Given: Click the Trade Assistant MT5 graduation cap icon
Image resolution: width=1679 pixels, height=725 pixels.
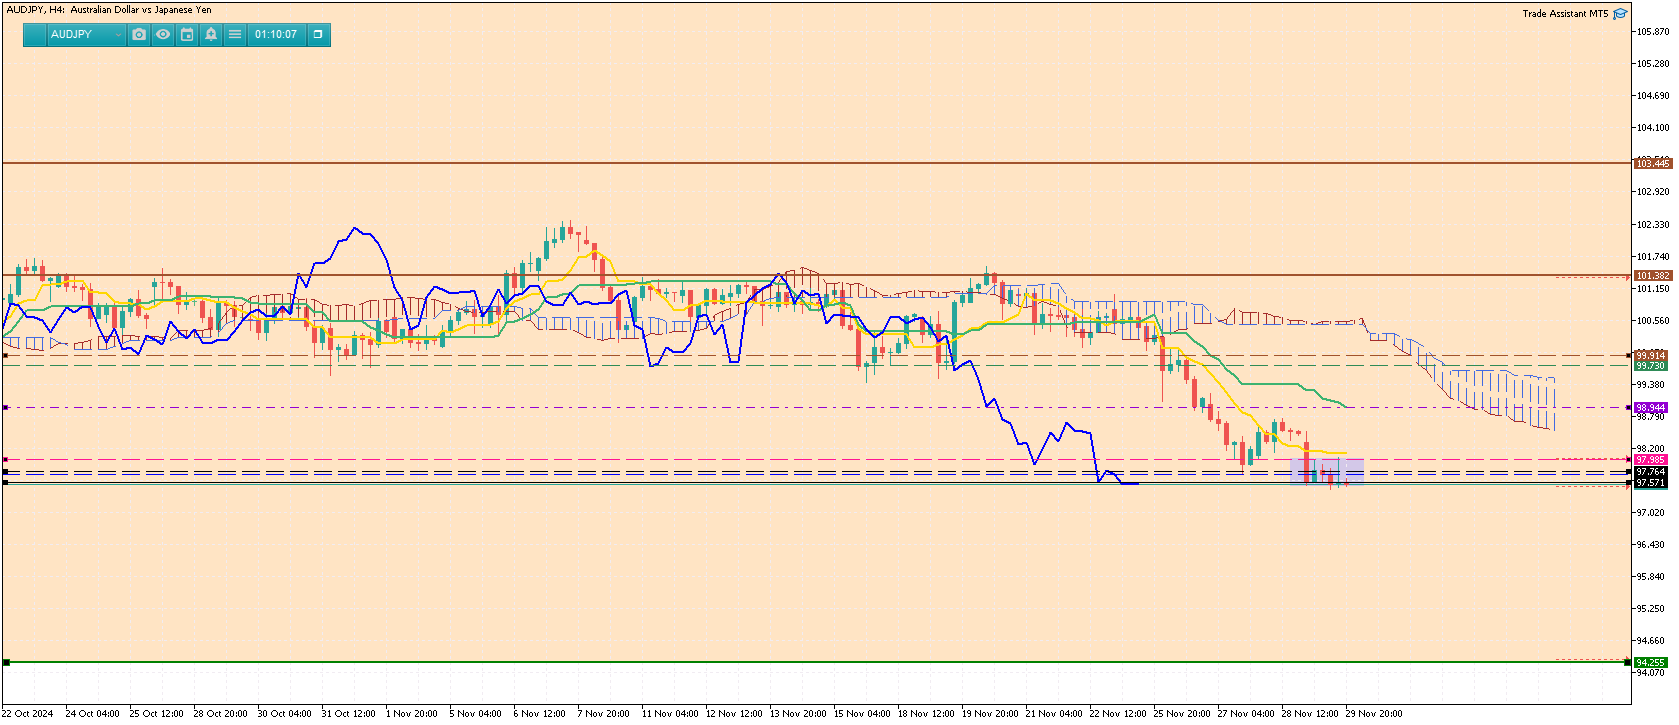Looking at the screenshot, I should pyautogui.click(x=1620, y=14).
